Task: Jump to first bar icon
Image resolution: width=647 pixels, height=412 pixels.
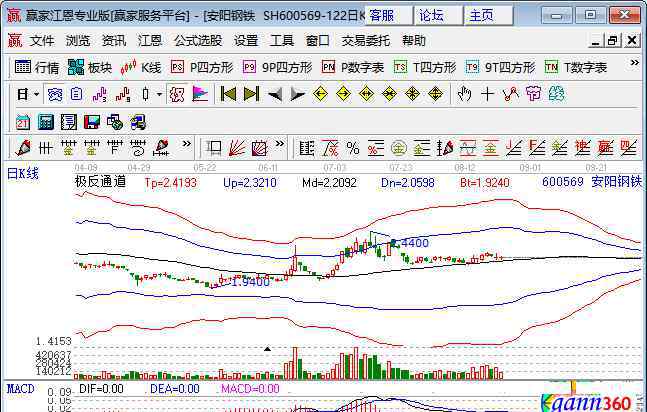Action: pyautogui.click(x=228, y=95)
